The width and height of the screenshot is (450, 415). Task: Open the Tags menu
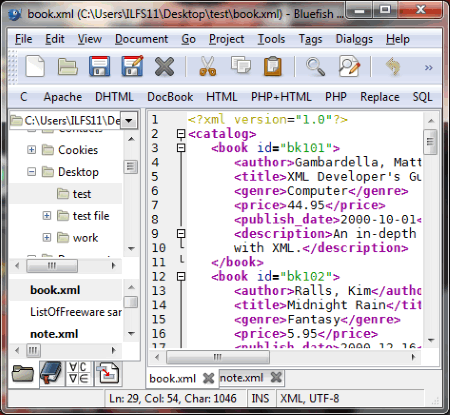[310, 39]
